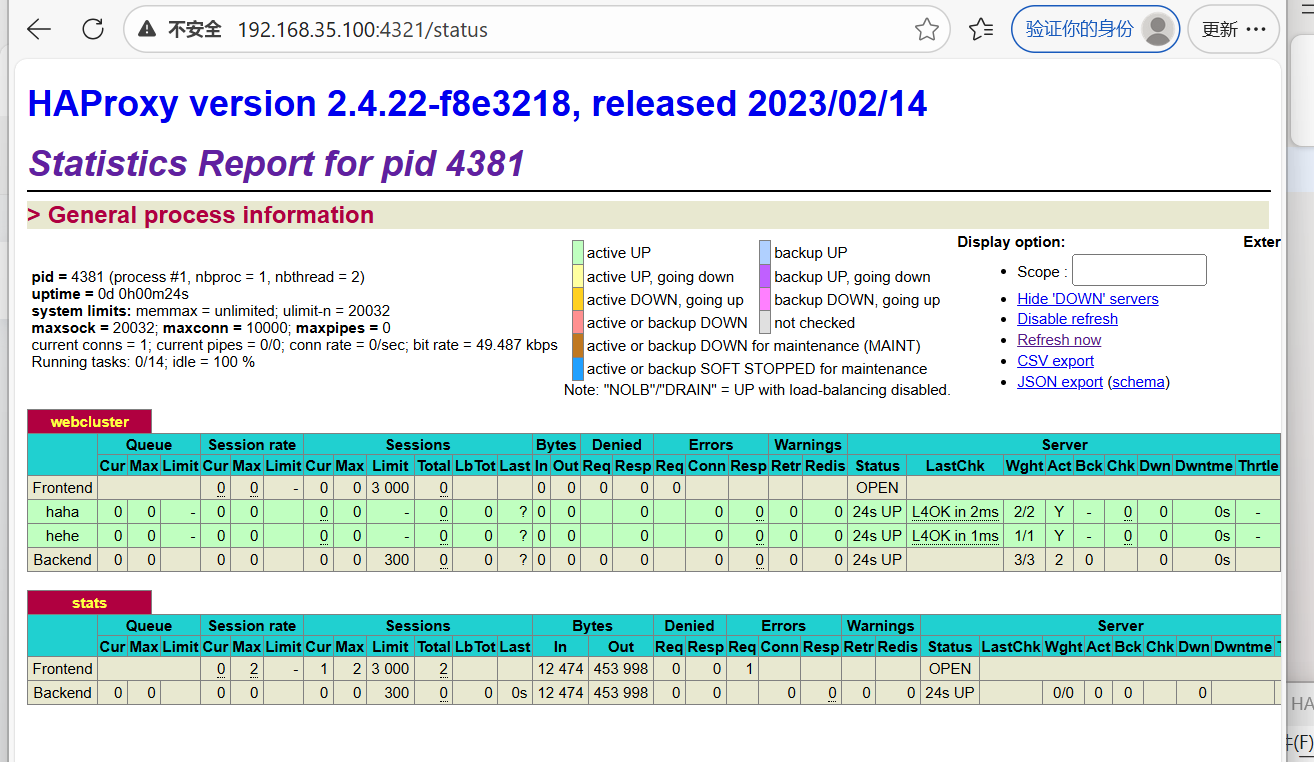Screen dimensions: 1314x762
Task: Click the not checked grey legend swatch
Action: [x=765, y=322]
